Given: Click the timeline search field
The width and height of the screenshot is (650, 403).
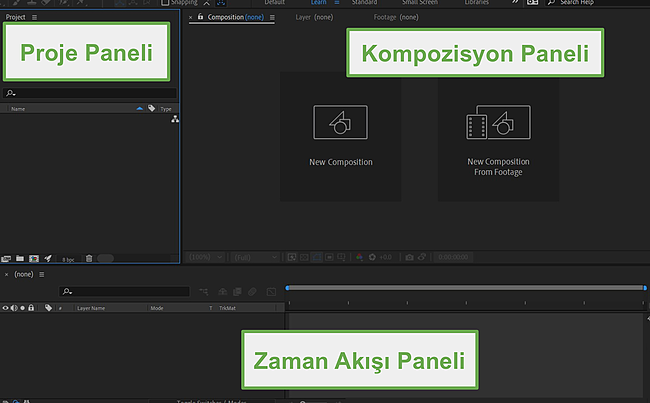Looking at the screenshot, I should point(124,291).
